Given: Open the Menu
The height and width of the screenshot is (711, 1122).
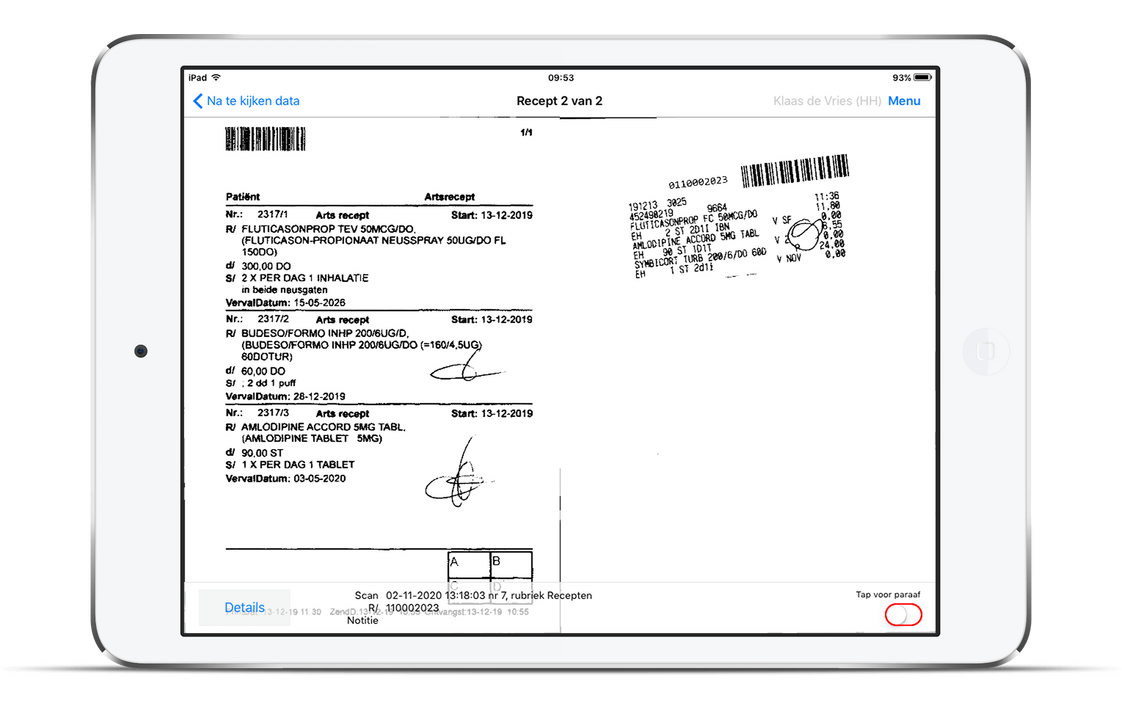Looking at the screenshot, I should [904, 101].
